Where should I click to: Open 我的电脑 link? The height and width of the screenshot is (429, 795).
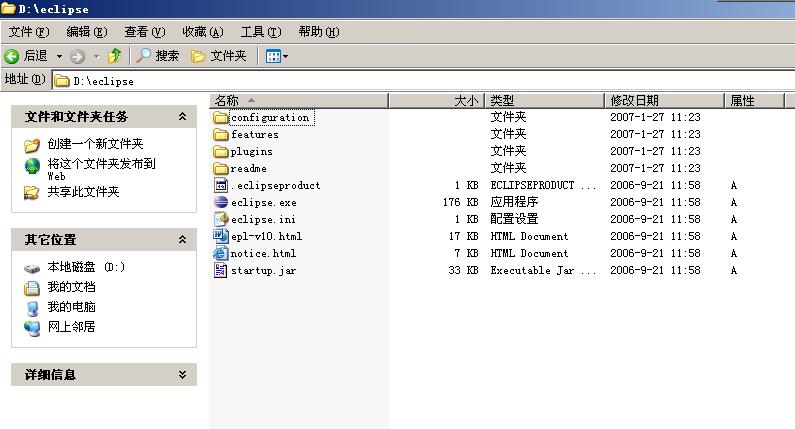pos(71,307)
